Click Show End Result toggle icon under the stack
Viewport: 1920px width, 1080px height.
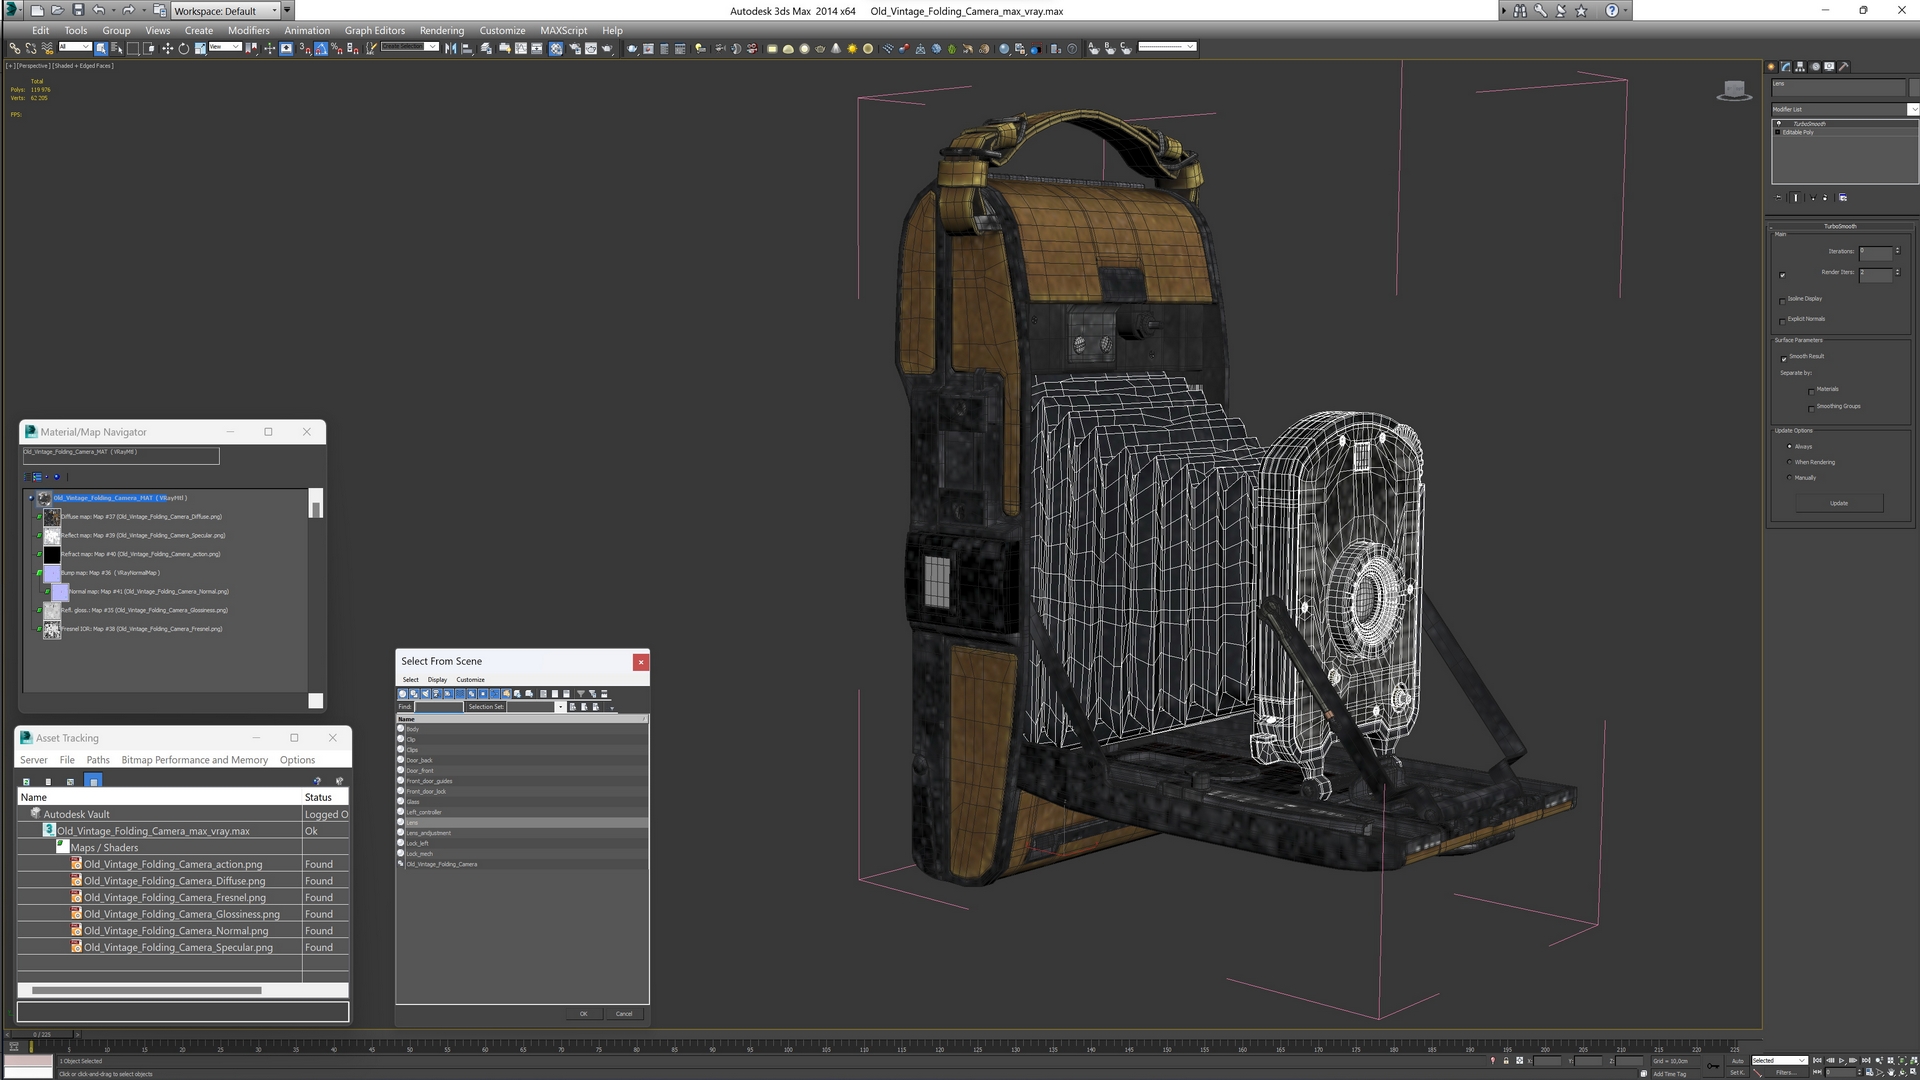click(x=1795, y=198)
